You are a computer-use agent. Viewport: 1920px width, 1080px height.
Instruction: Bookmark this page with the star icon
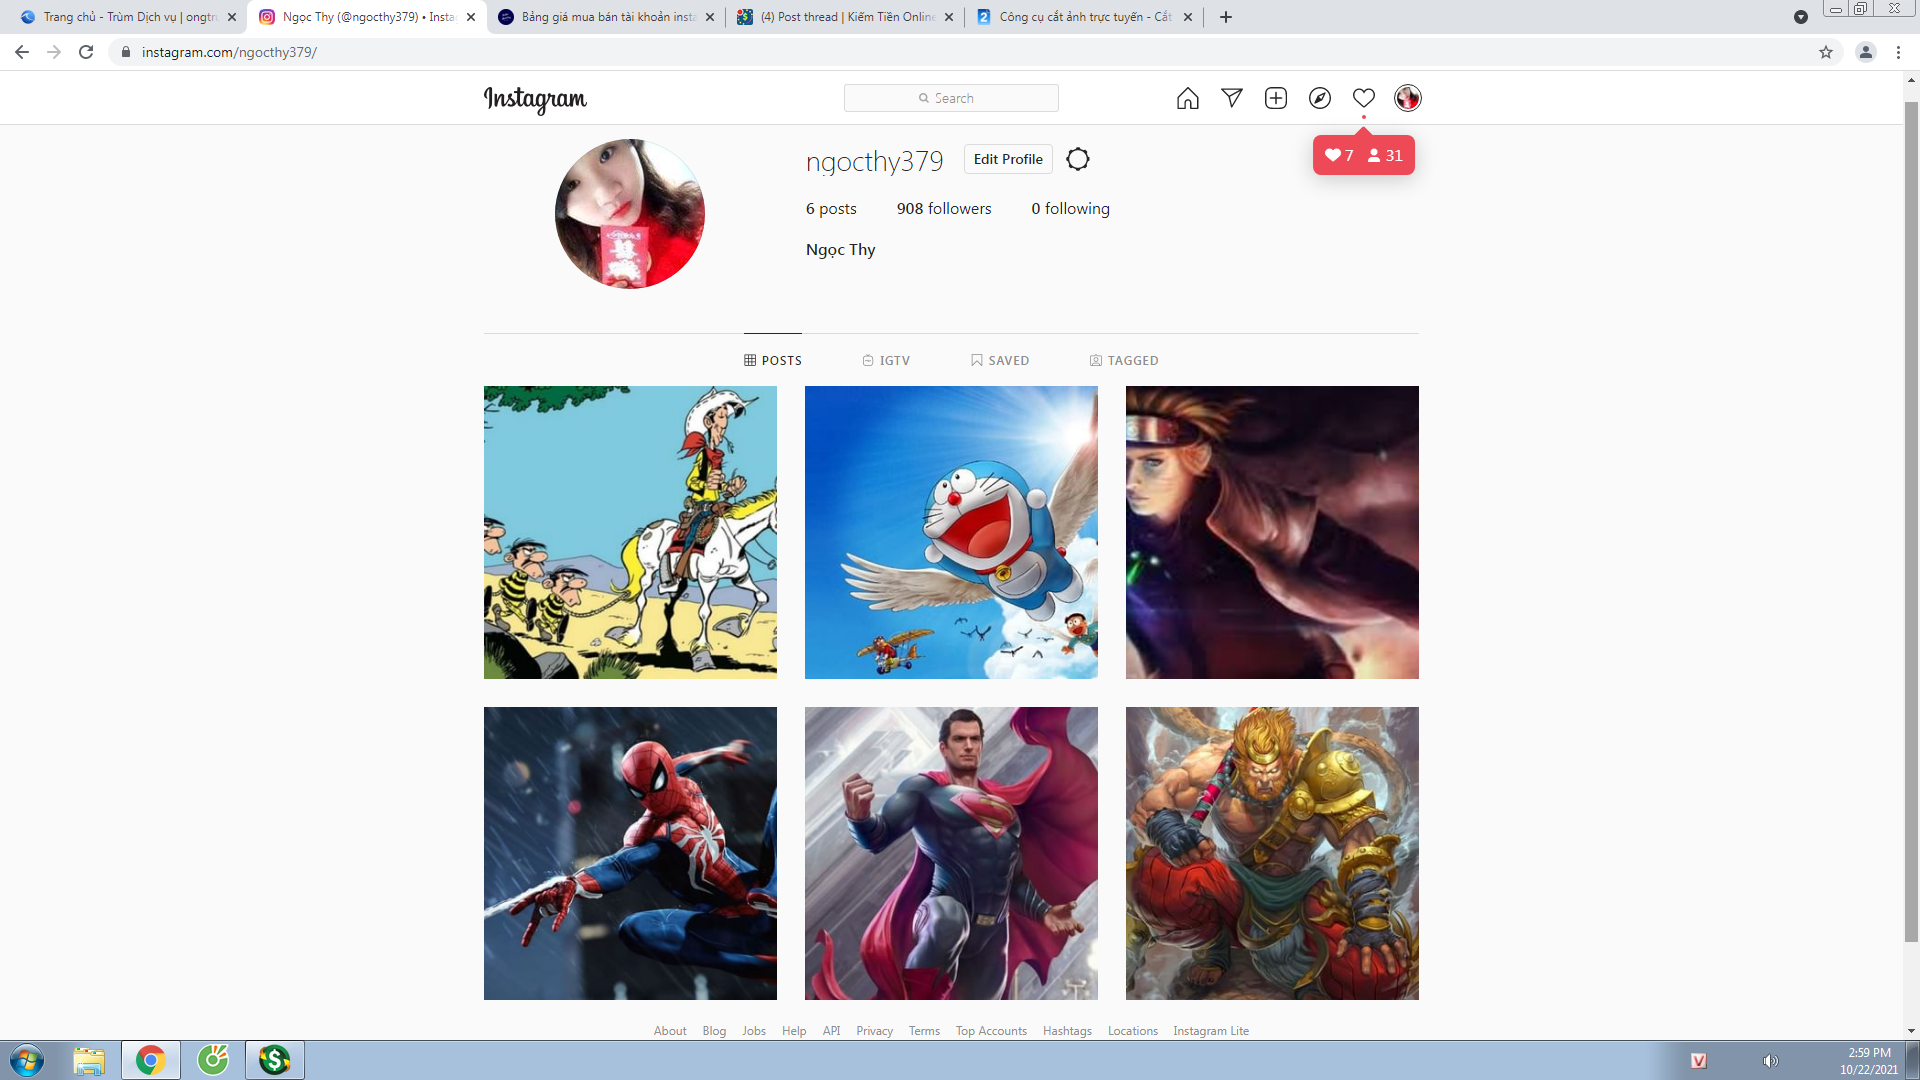(1825, 52)
